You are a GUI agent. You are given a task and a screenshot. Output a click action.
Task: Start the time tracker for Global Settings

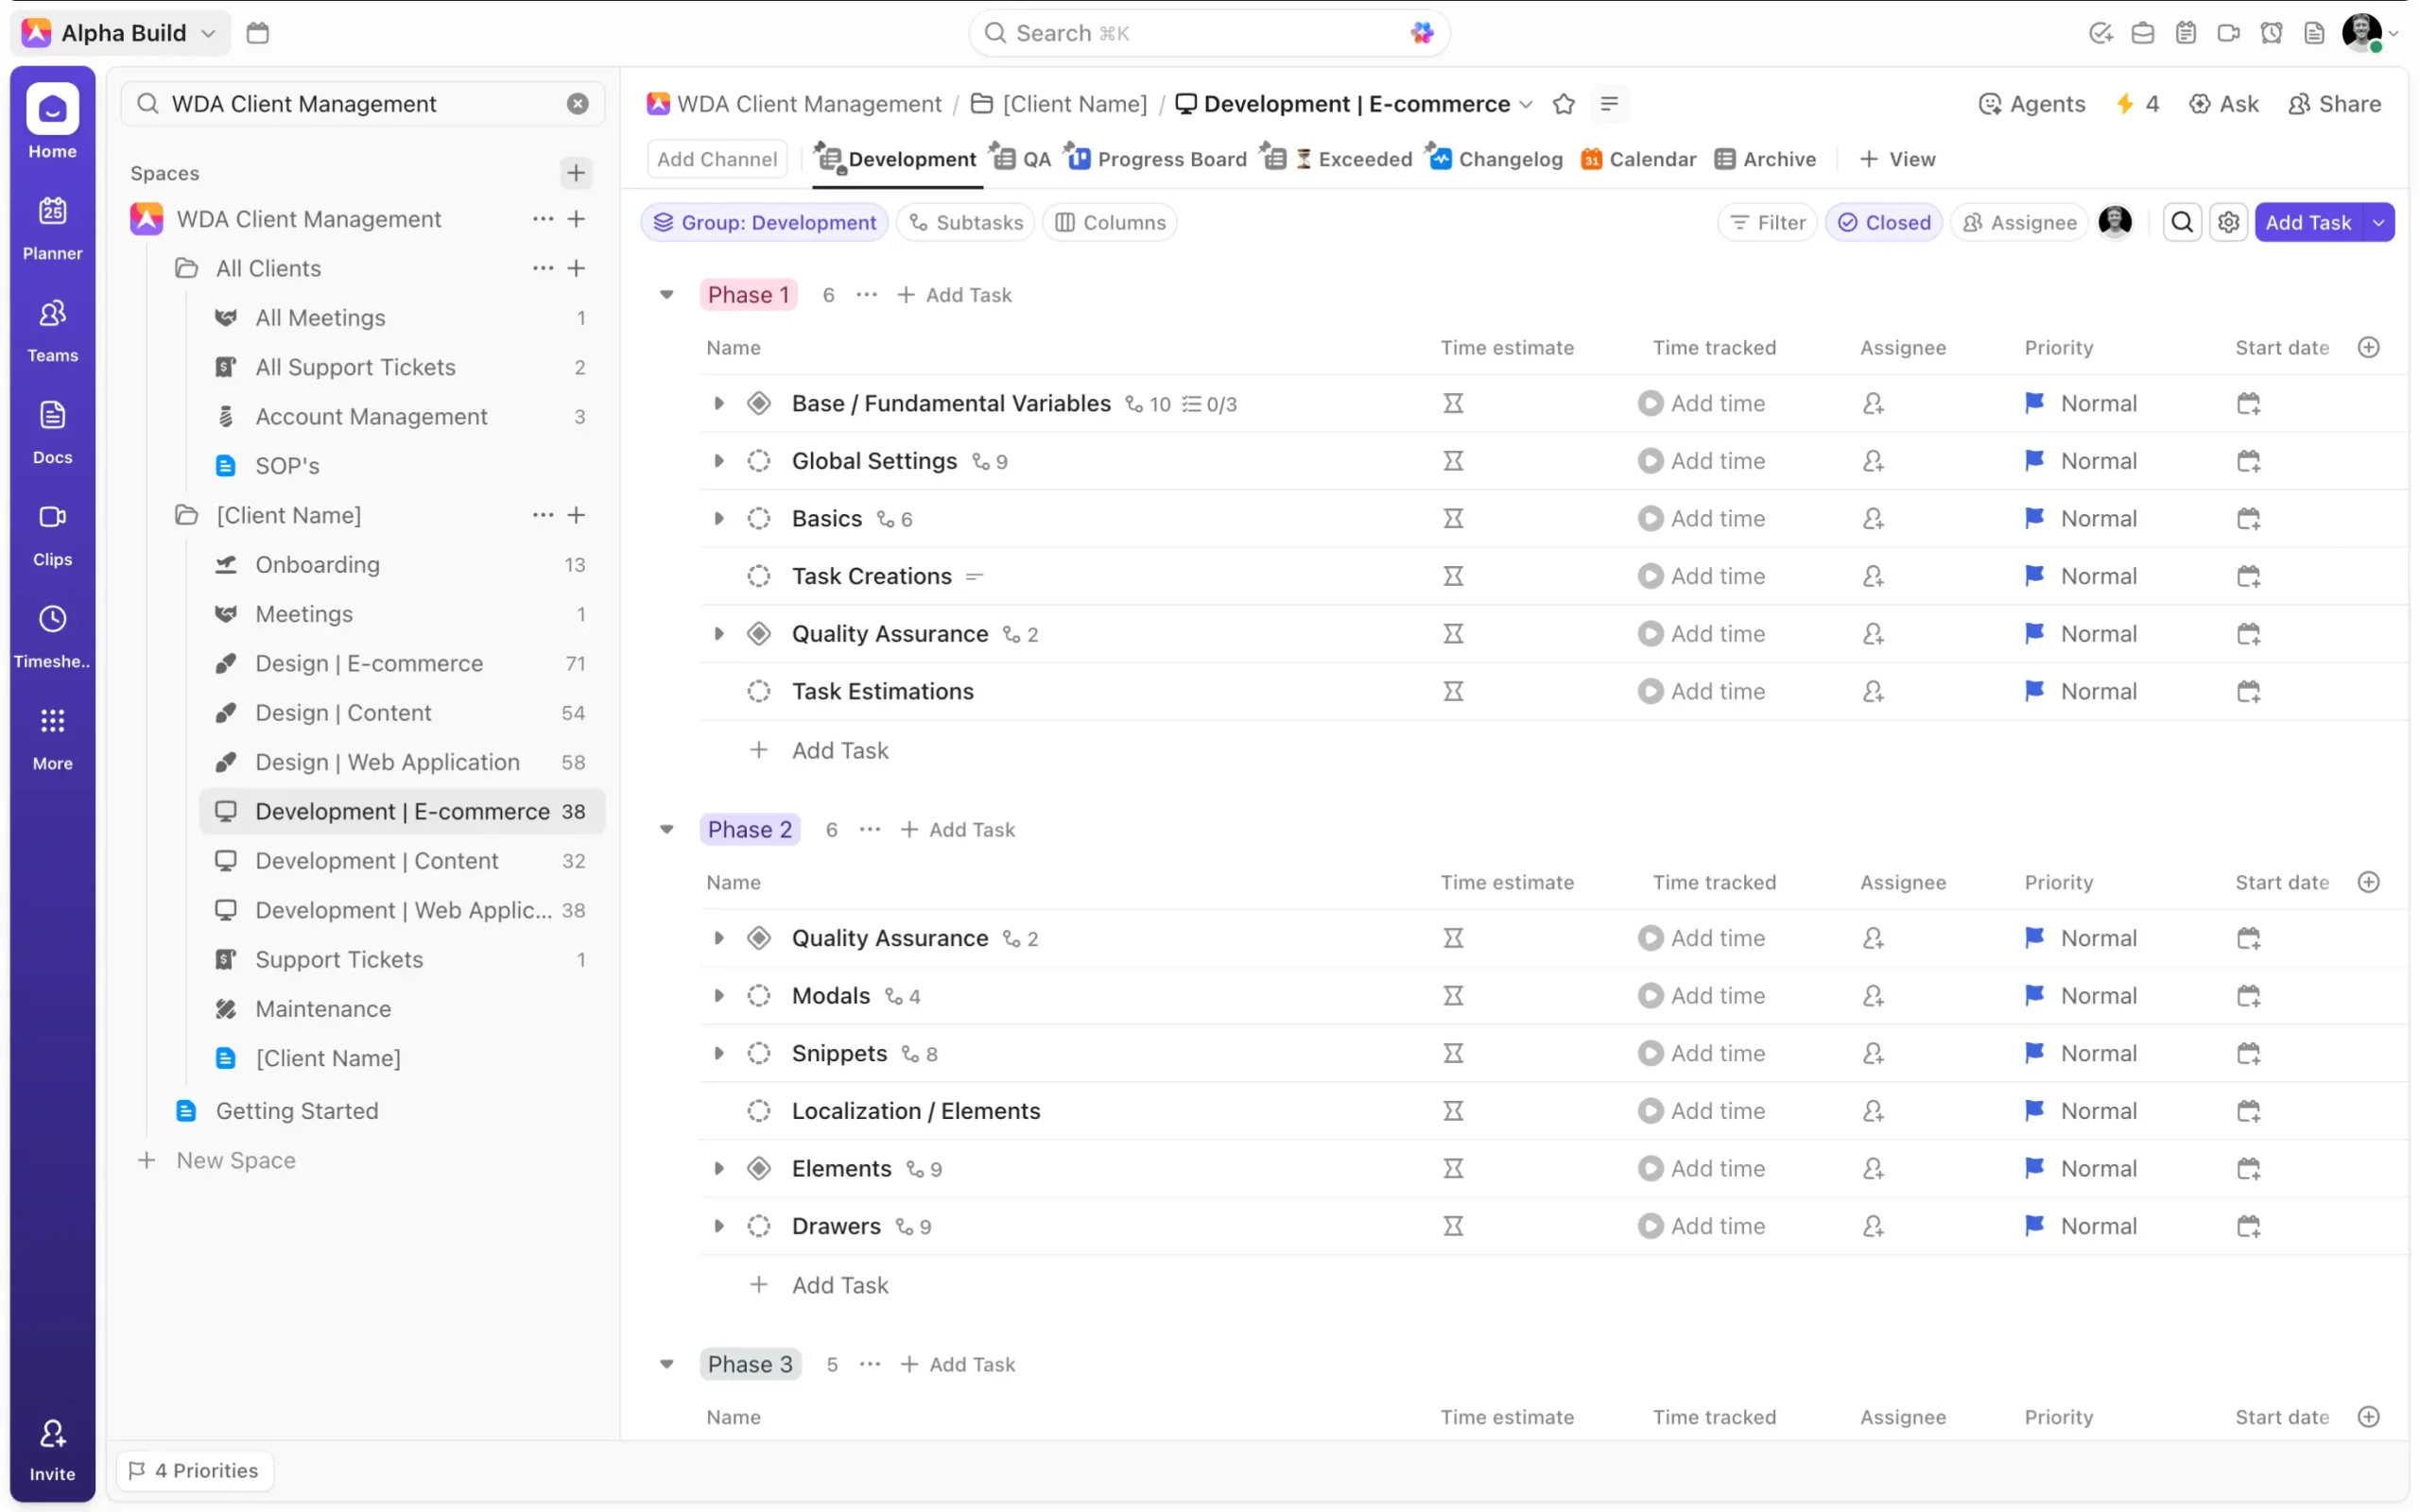pyautogui.click(x=1650, y=461)
